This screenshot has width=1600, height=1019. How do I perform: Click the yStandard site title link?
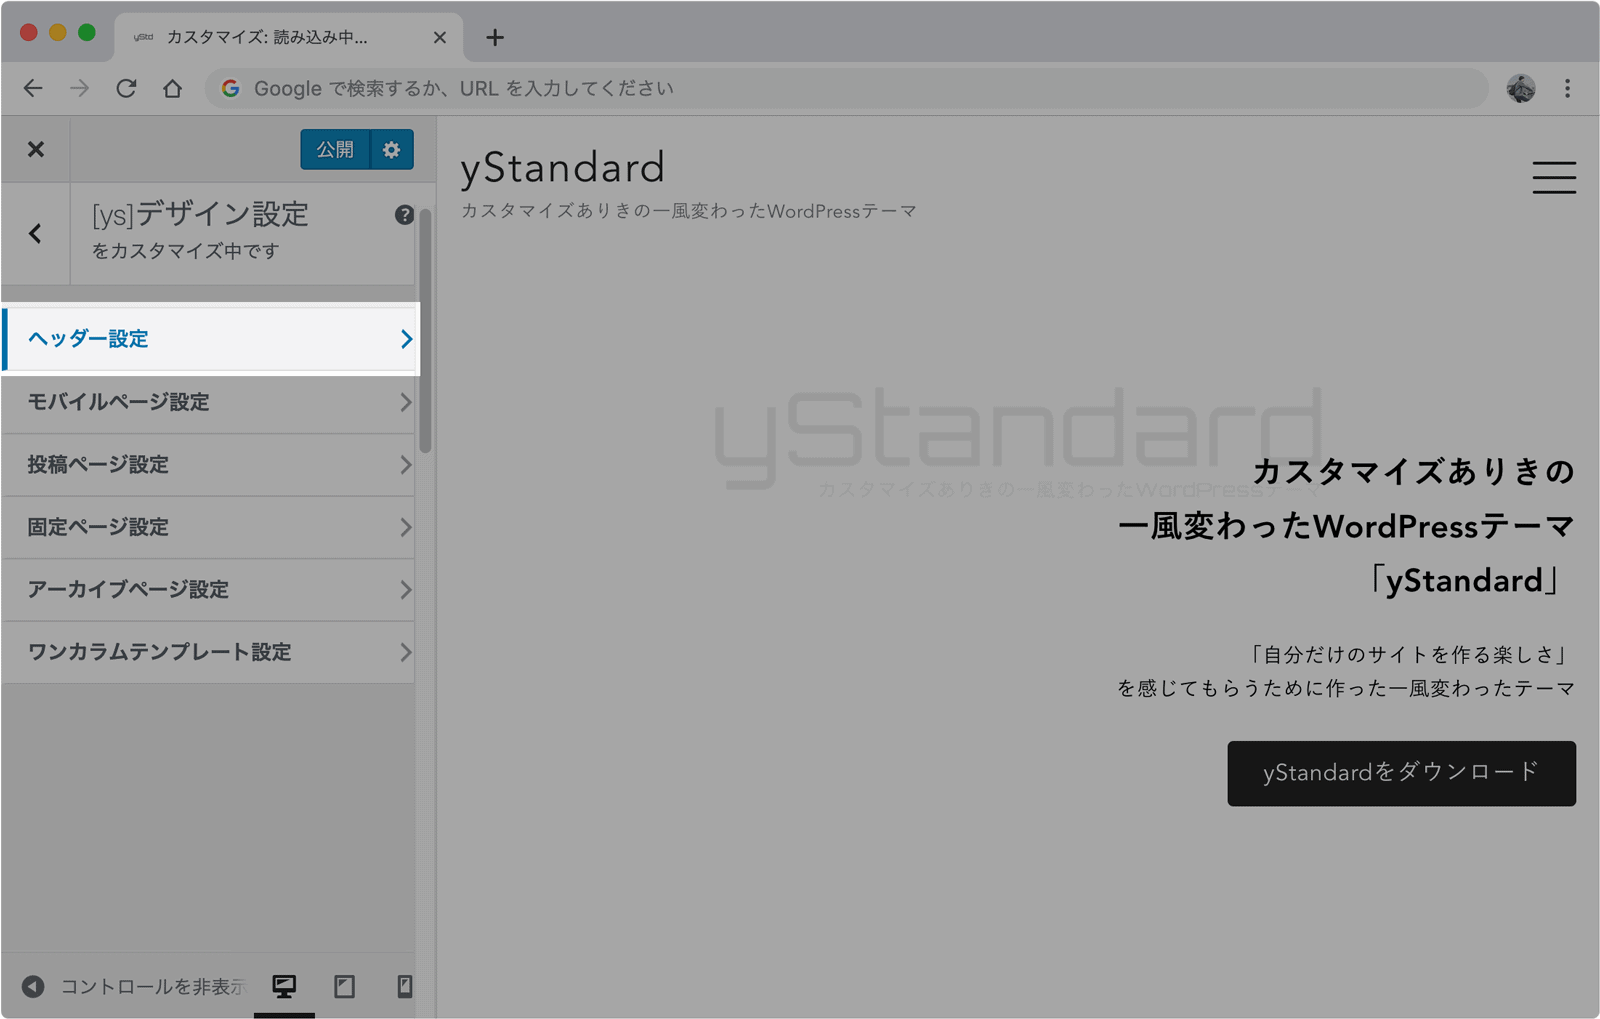point(562,168)
